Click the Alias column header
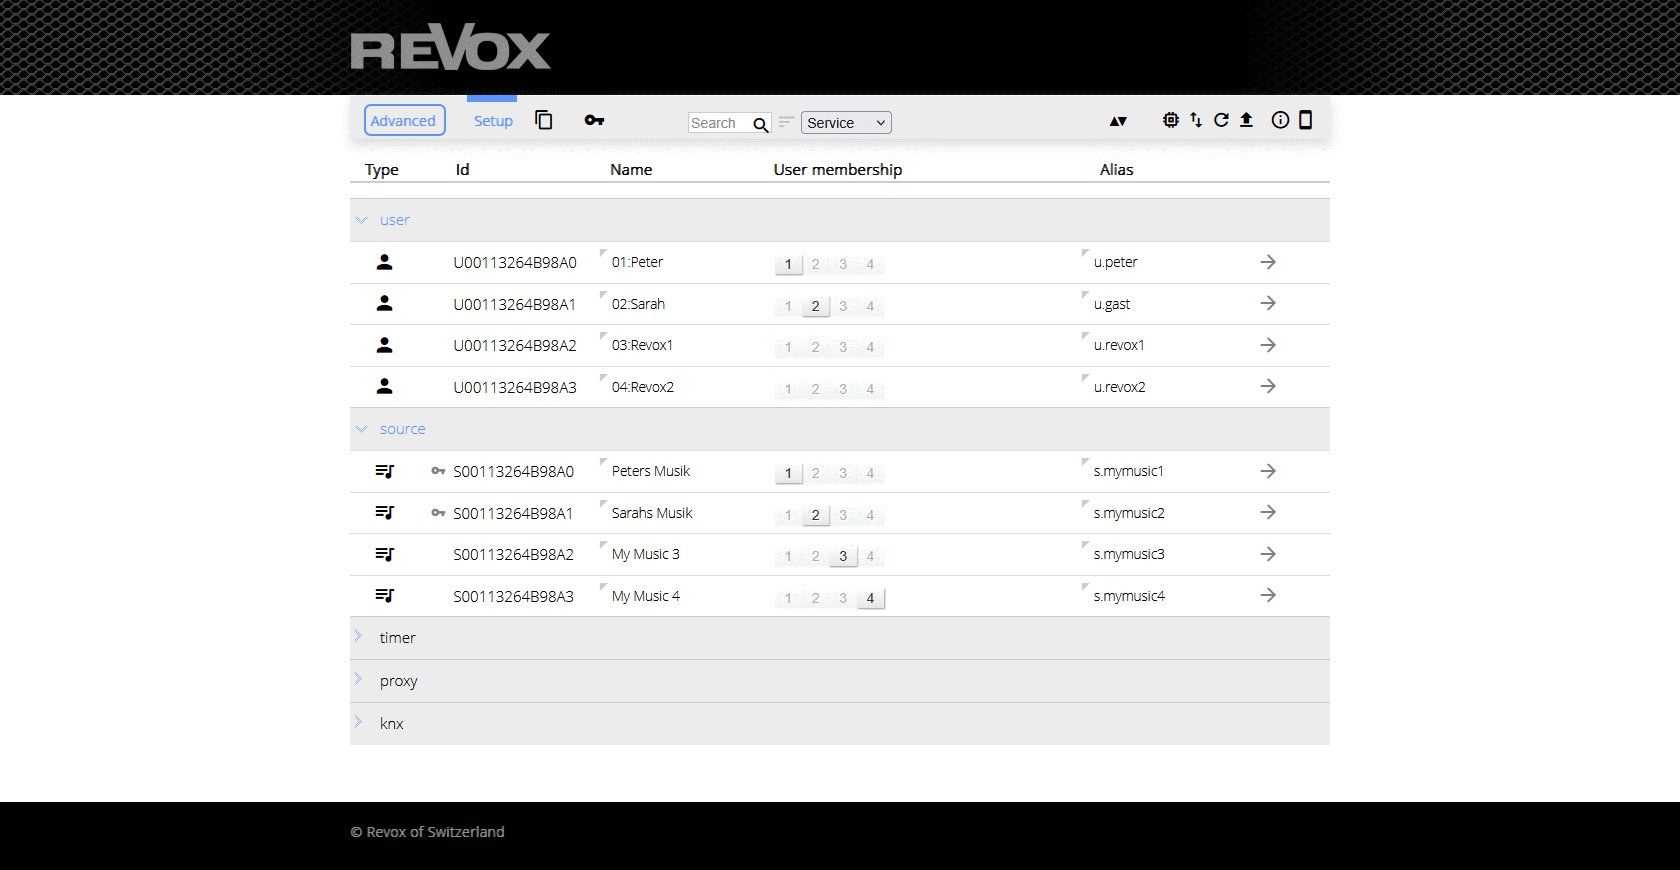 [x=1117, y=170]
